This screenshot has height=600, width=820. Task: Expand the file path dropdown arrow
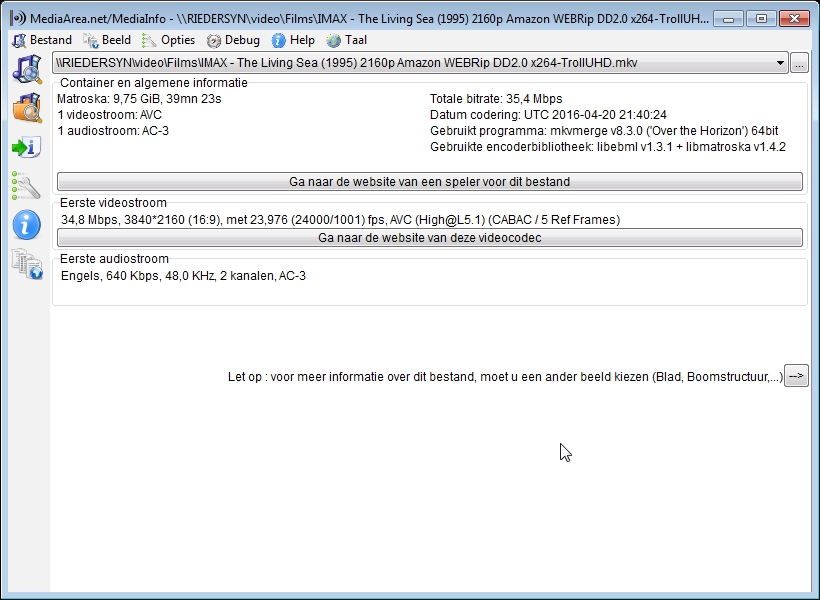click(x=780, y=63)
